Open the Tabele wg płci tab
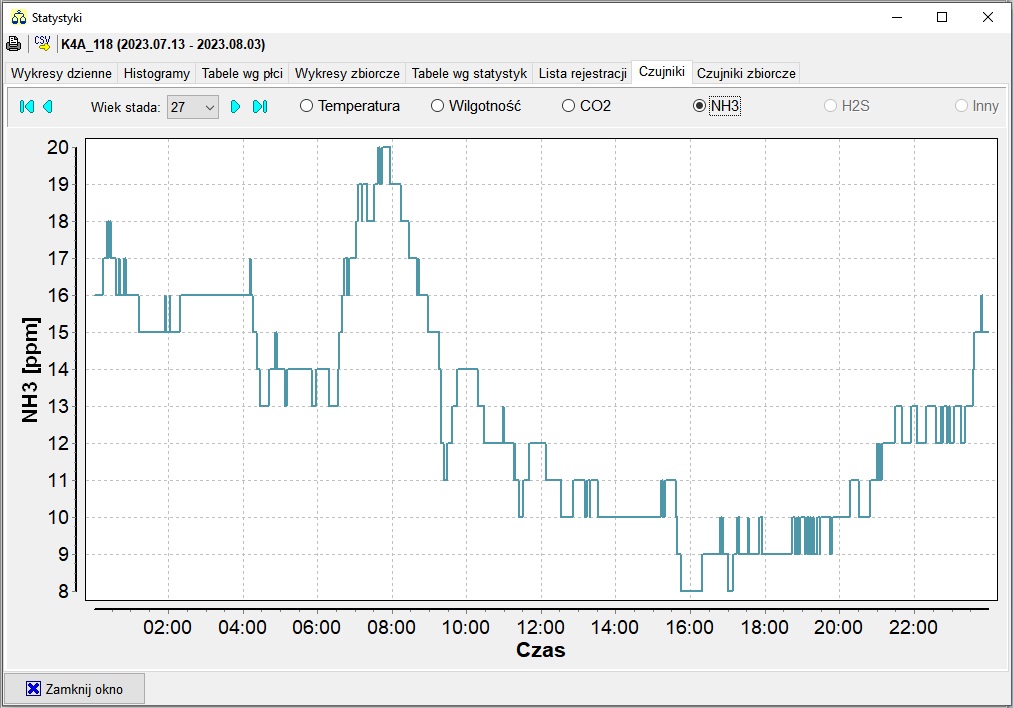The height and width of the screenshot is (708, 1013). pos(242,73)
